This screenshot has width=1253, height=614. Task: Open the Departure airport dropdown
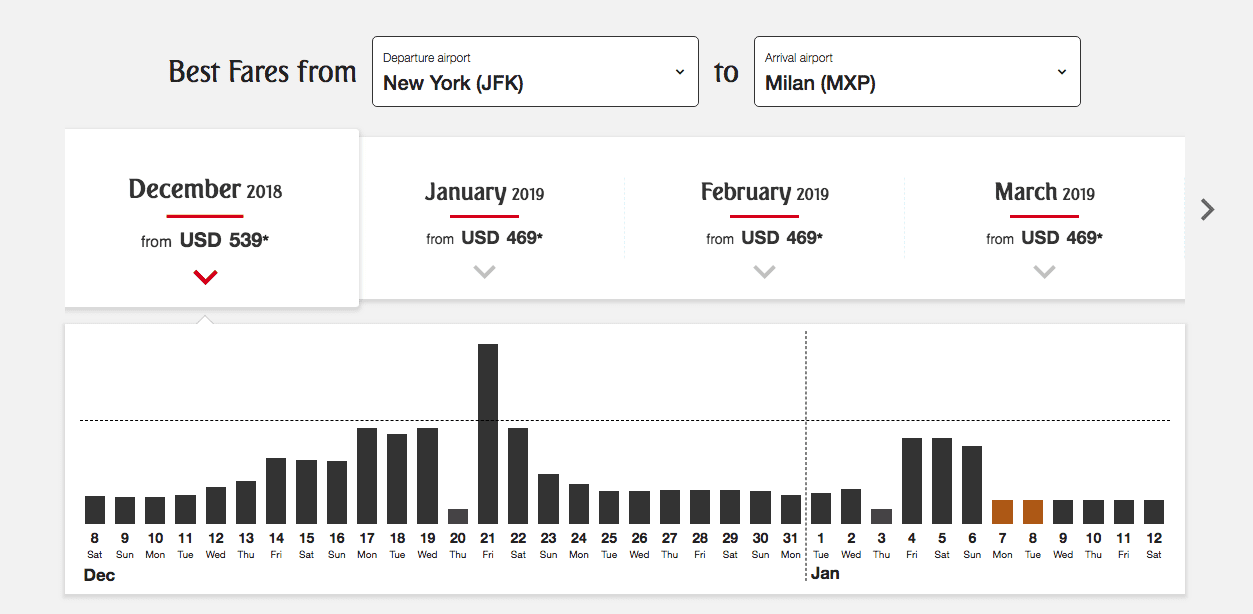click(x=535, y=71)
